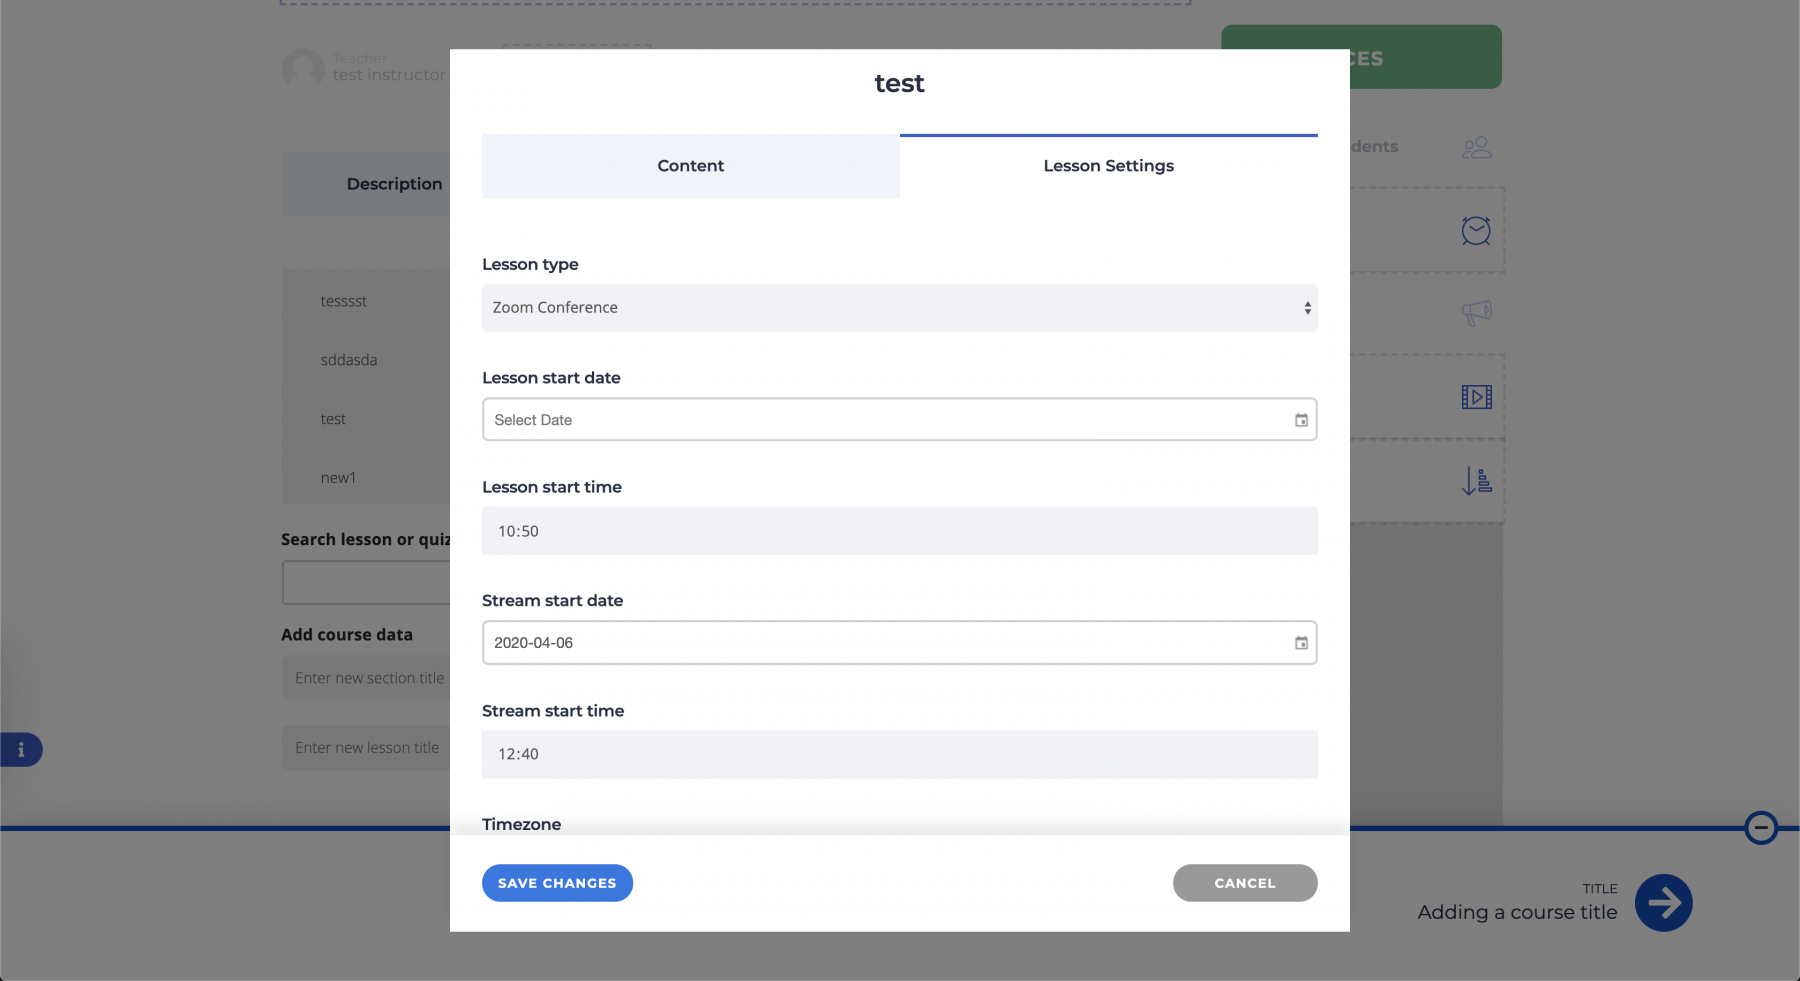Select the sddasda lesson in the list

click(349, 360)
